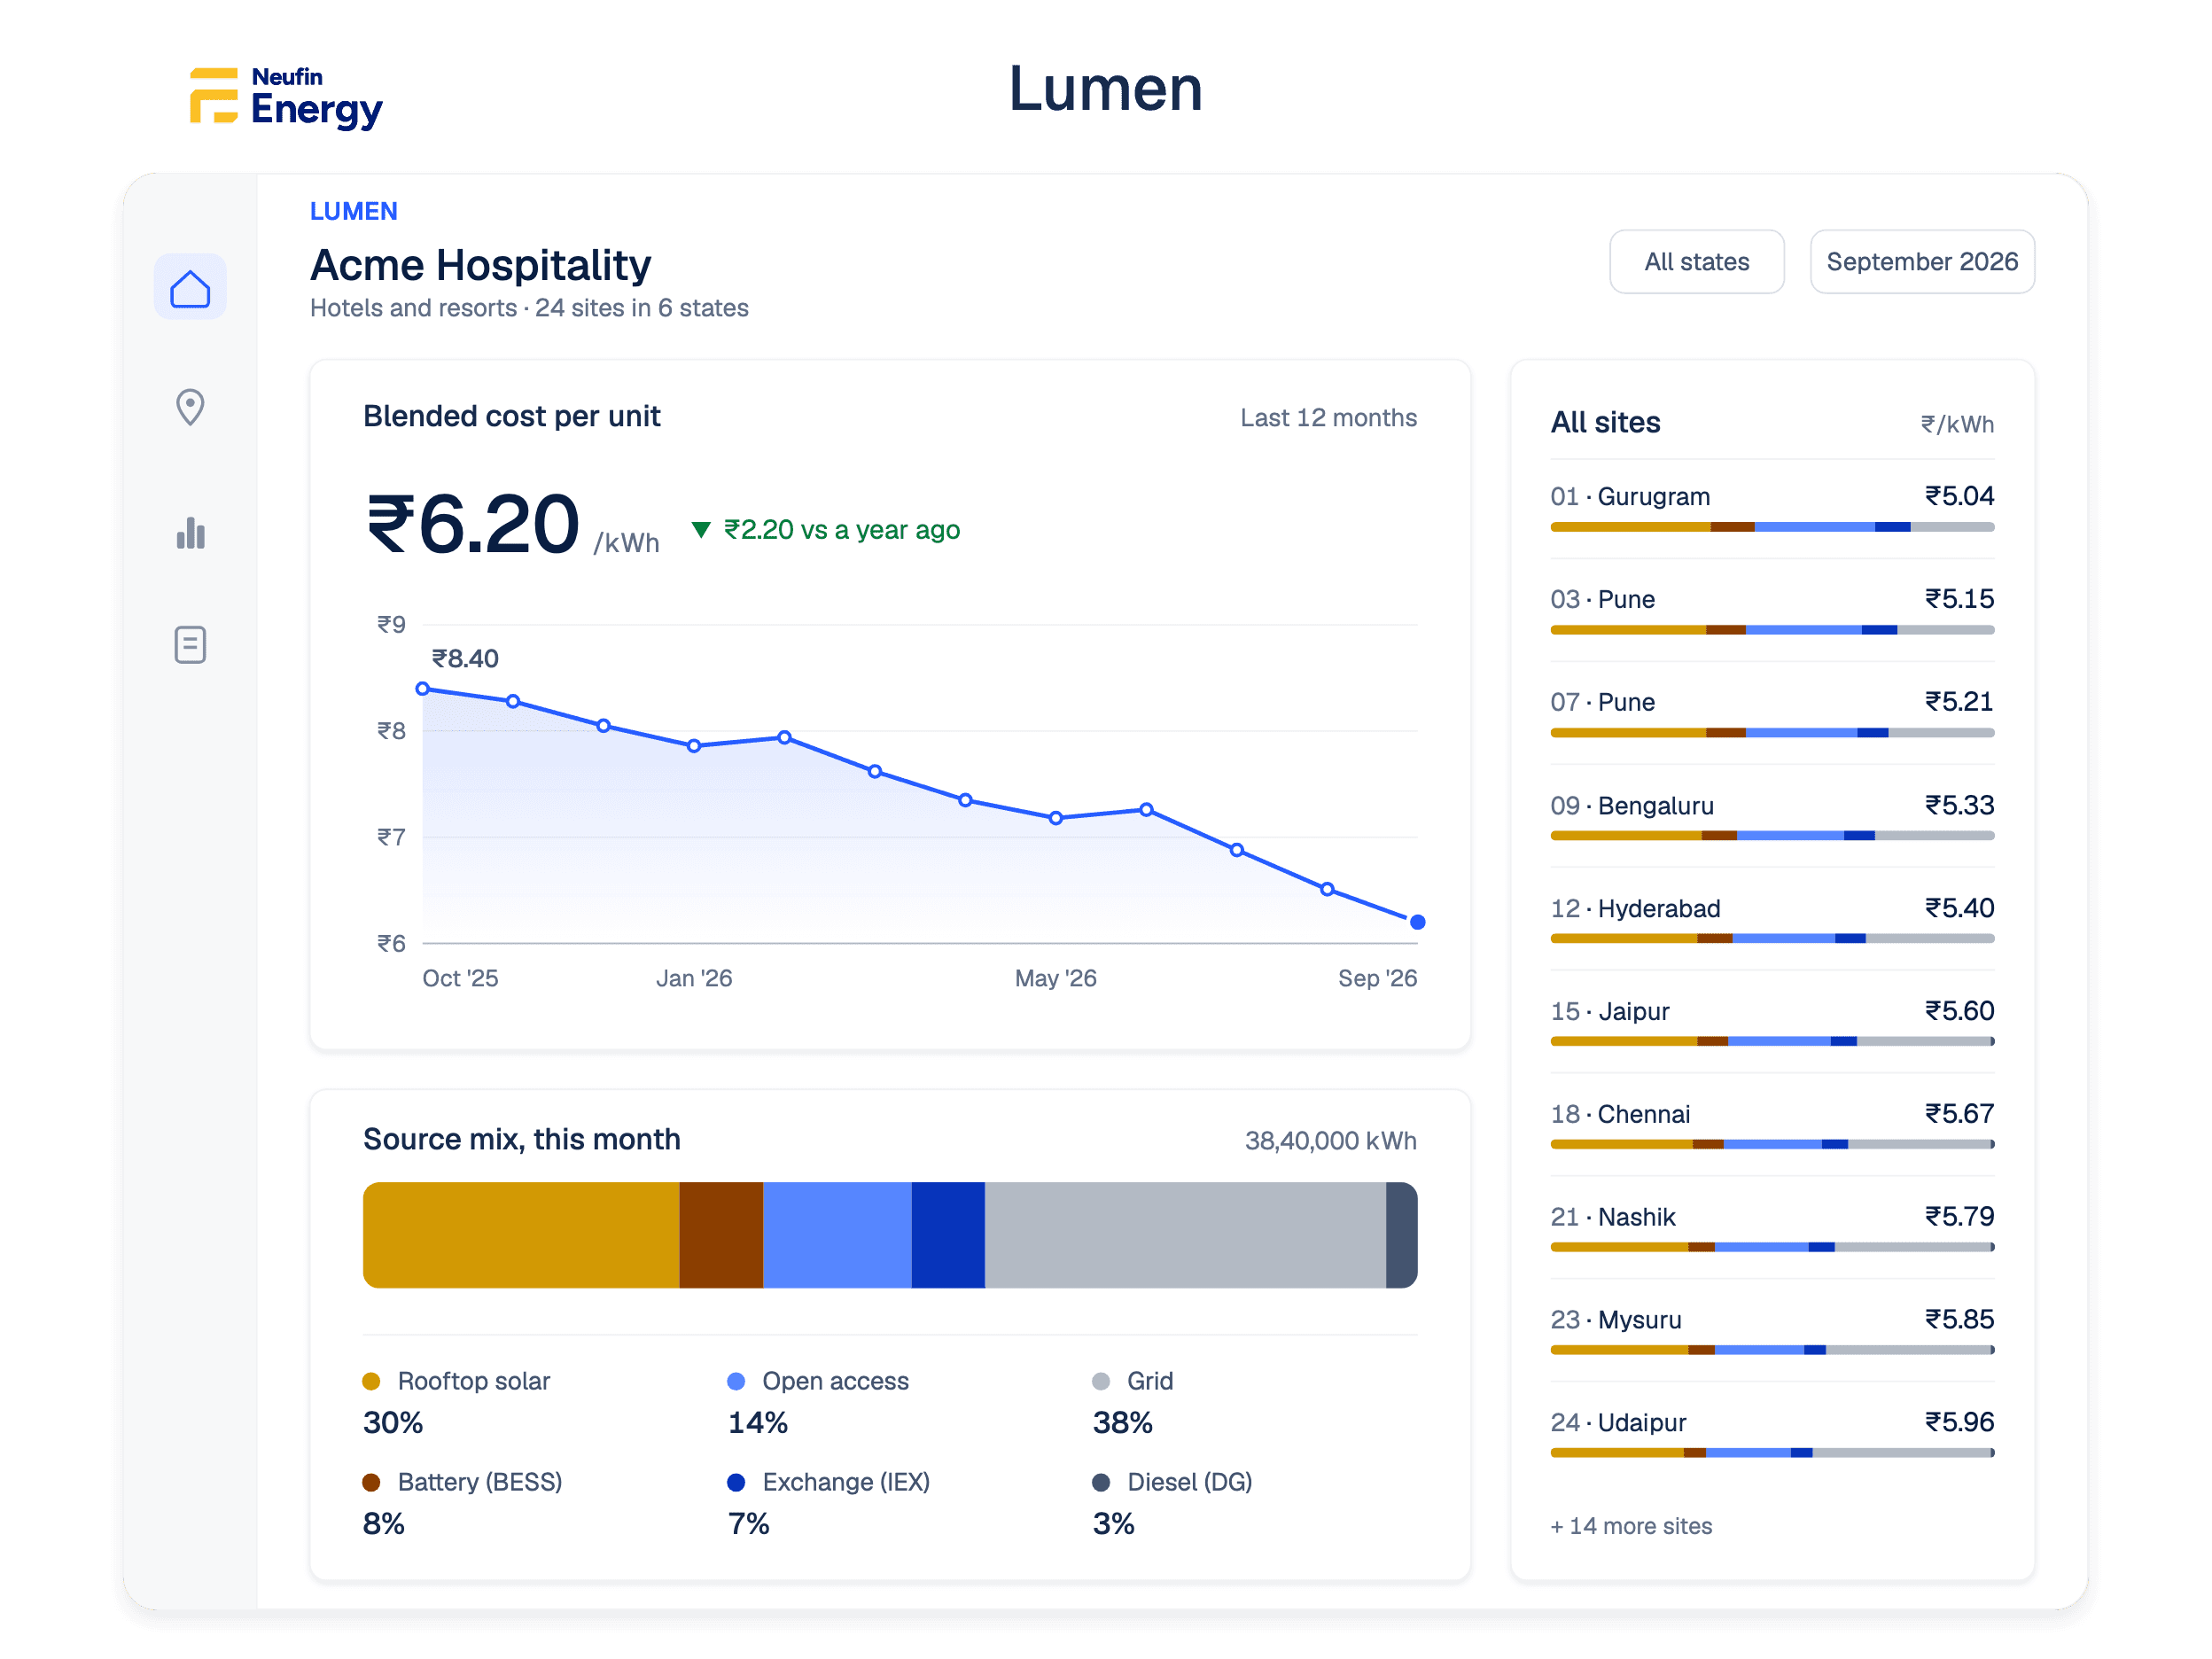Click the Grid legend entry
This screenshot has width=2212, height=1659.
pyautogui.click(x=1133, y=1402)
